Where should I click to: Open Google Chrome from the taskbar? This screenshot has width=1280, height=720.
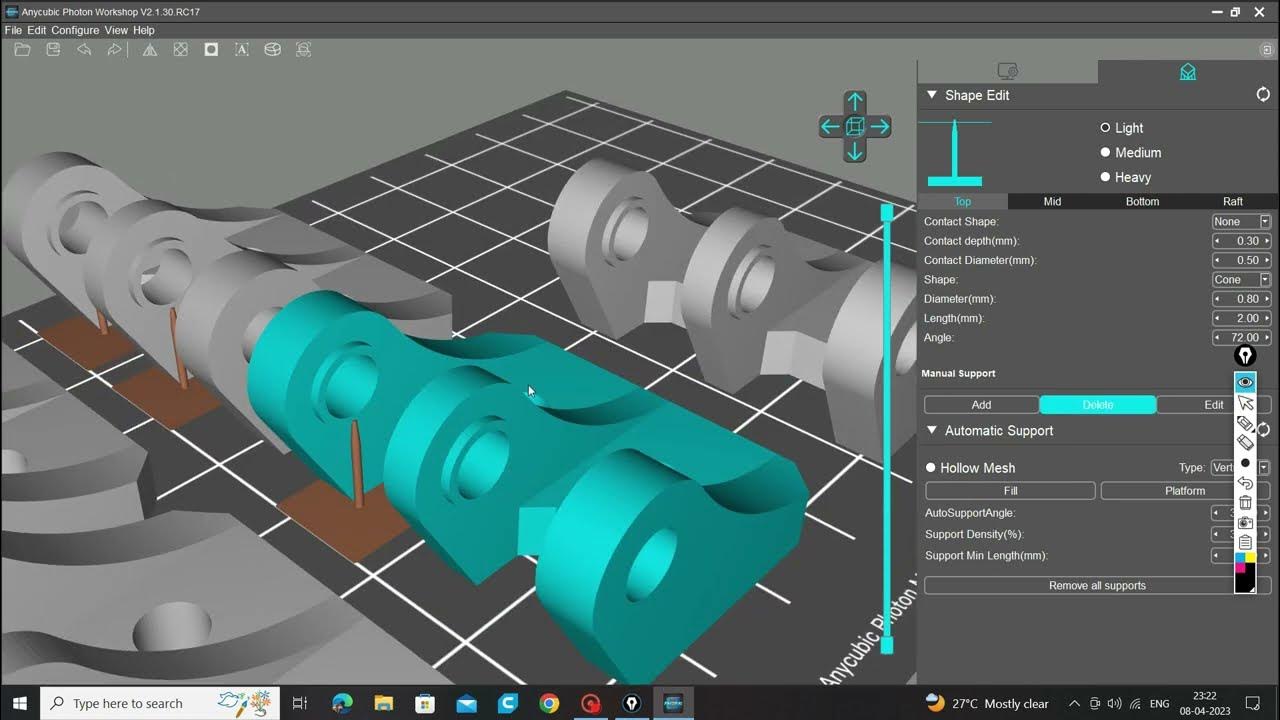pyautogui.click(x=549, y=703)
